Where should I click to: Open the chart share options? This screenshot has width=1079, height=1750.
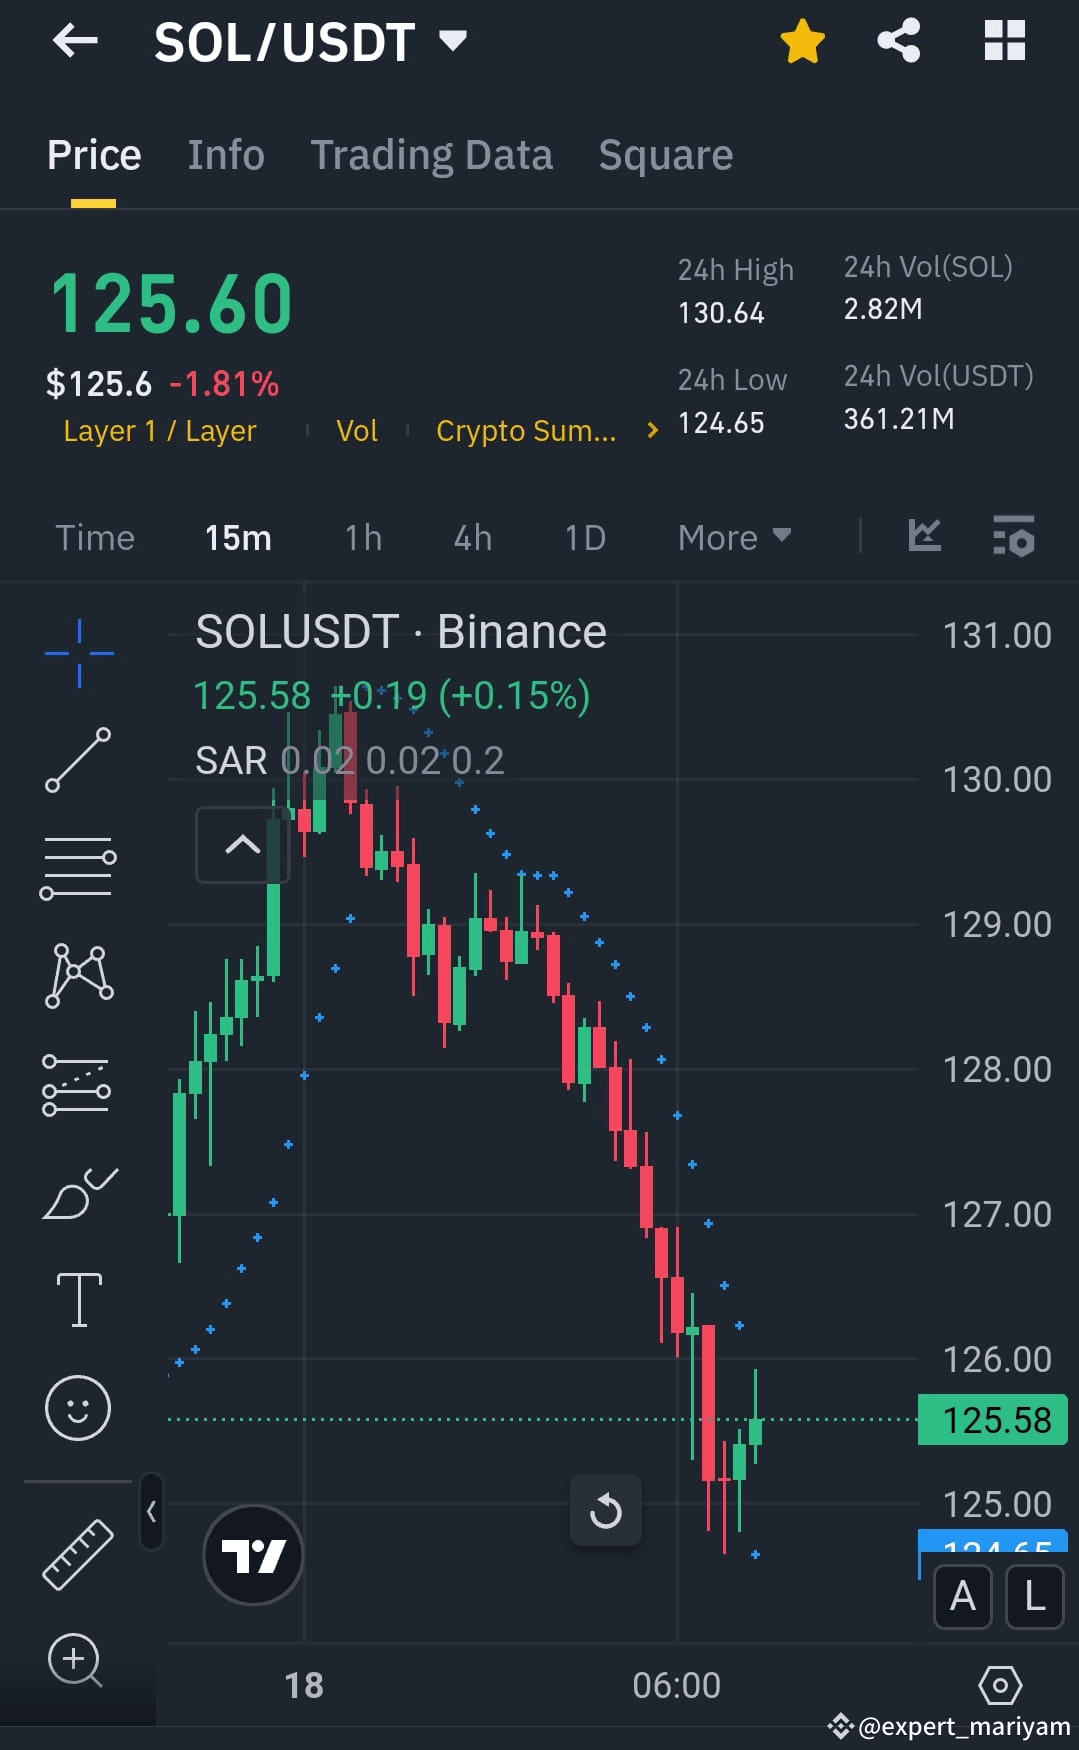(897, 40)
